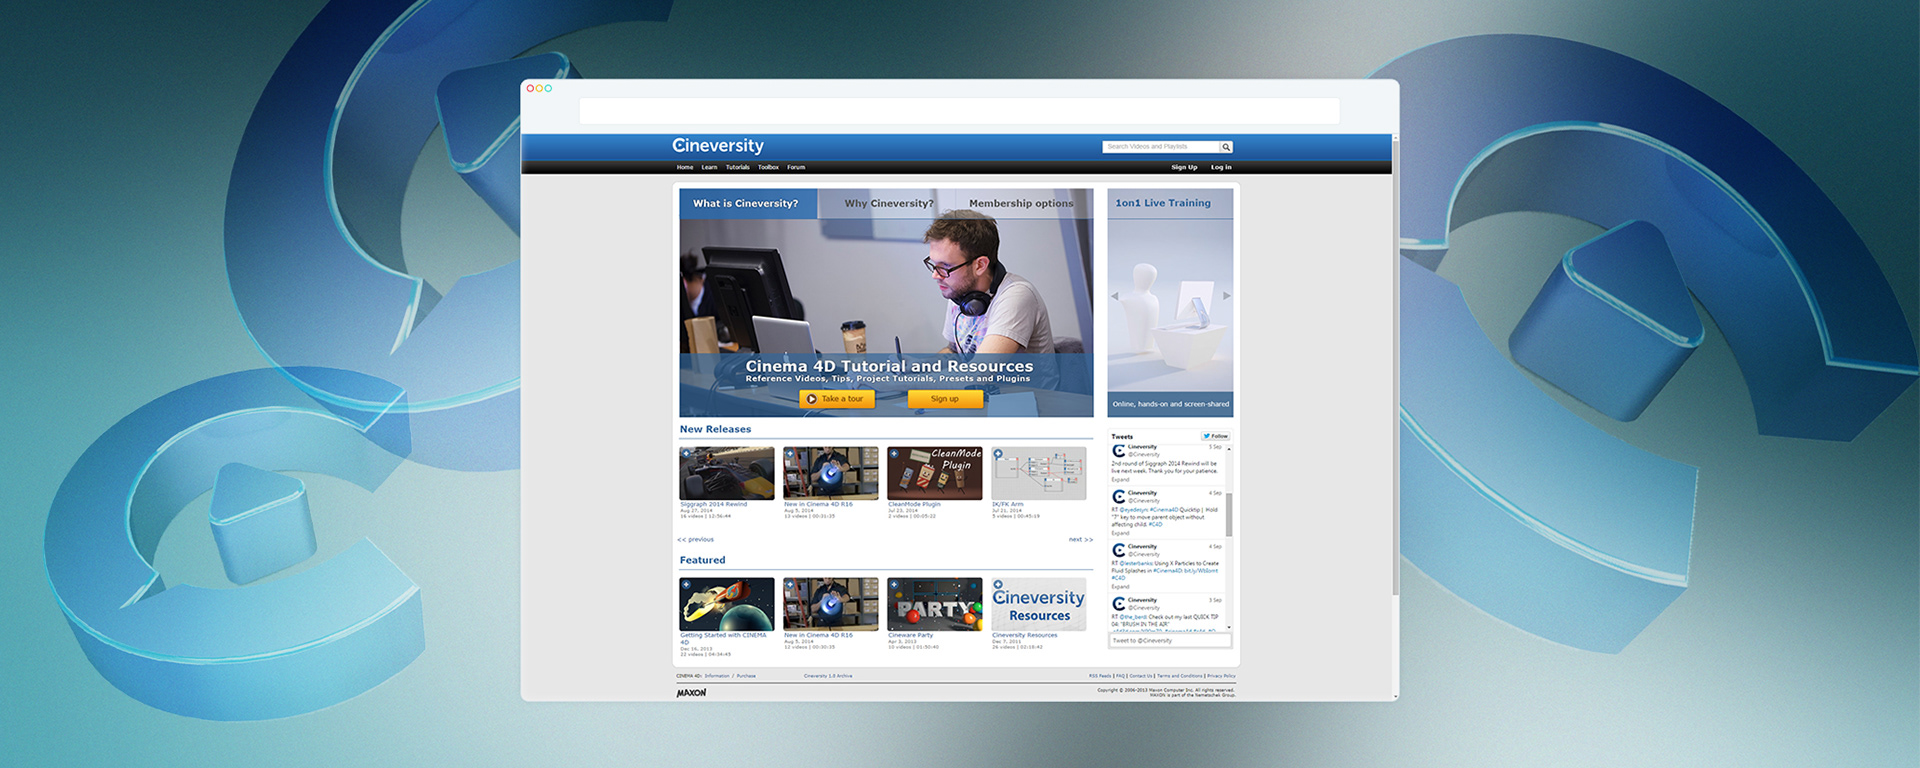Click the Log In link
The height and width of the screenshot is (768, 1920).
tap(1221, 168)
